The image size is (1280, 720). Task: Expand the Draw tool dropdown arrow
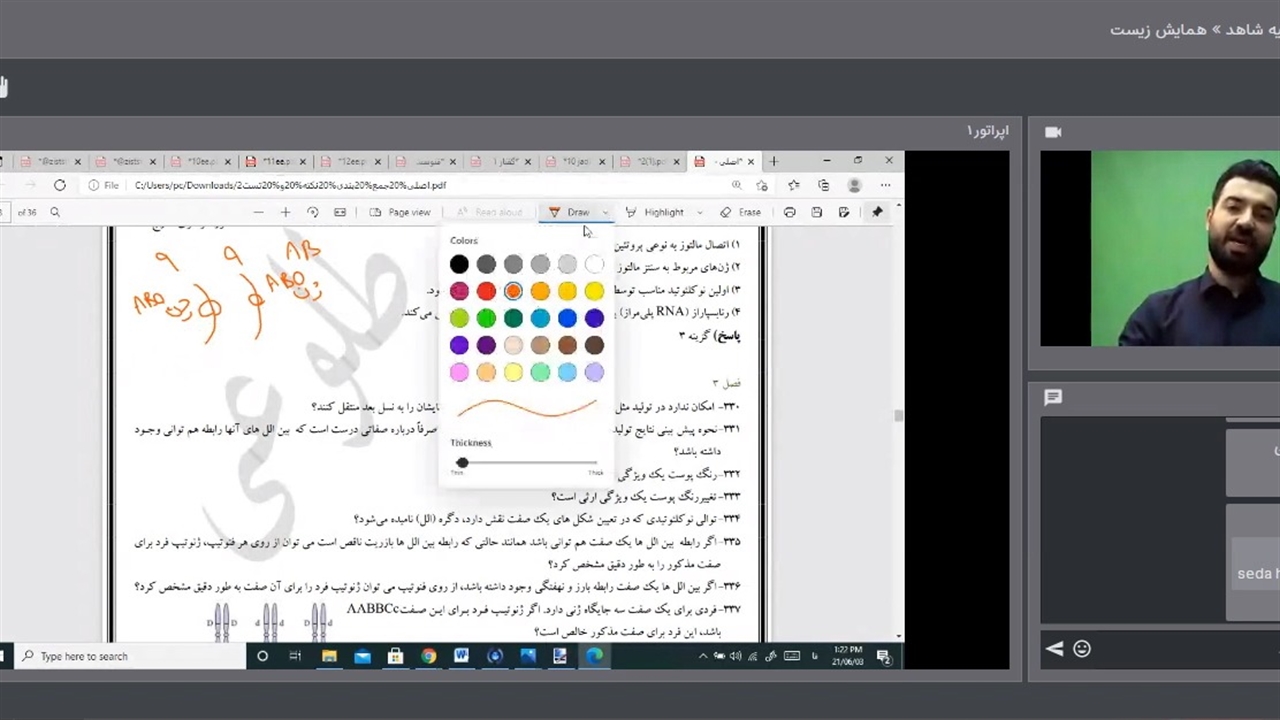click(605, 212)
